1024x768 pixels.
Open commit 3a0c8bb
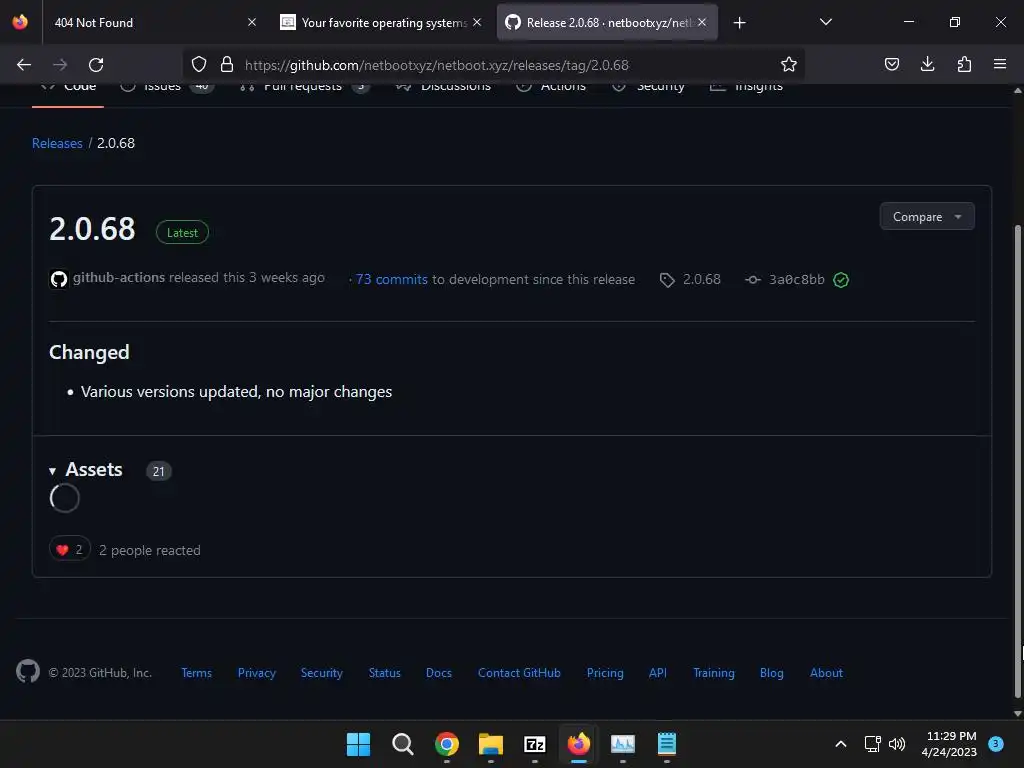[x=796, y=280]
